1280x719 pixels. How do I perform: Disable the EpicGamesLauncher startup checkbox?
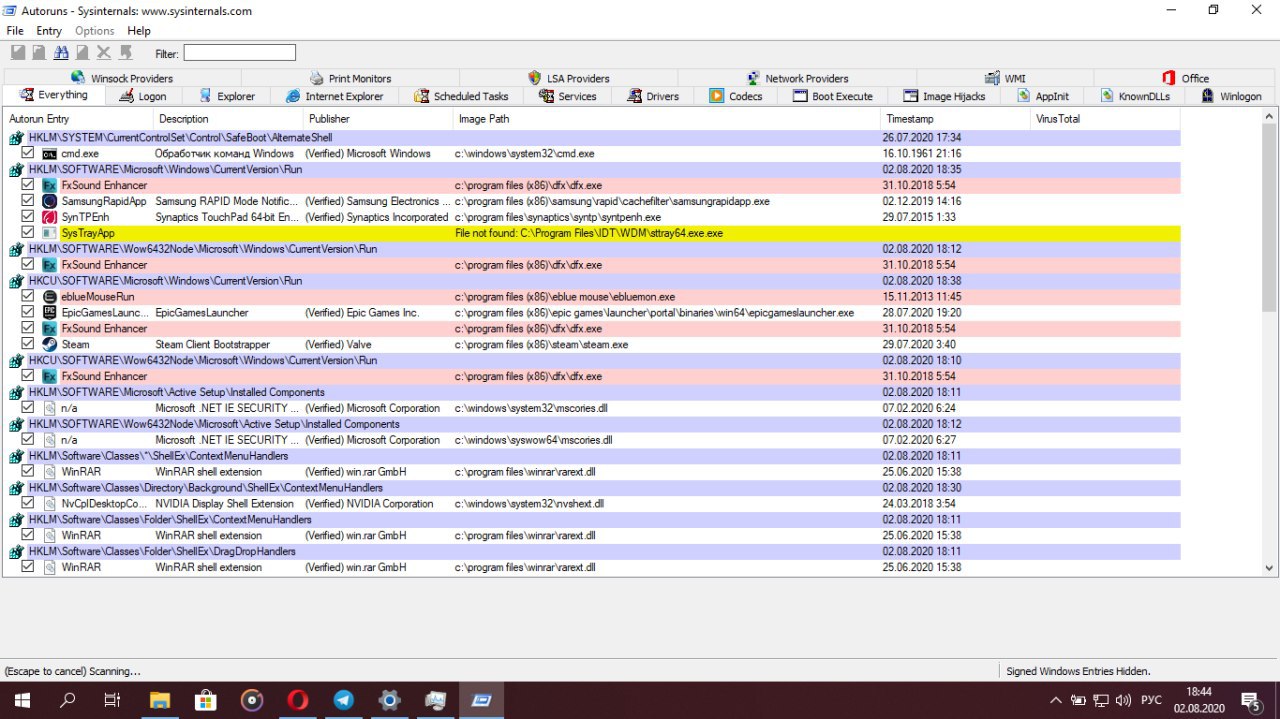coord(28,312)
